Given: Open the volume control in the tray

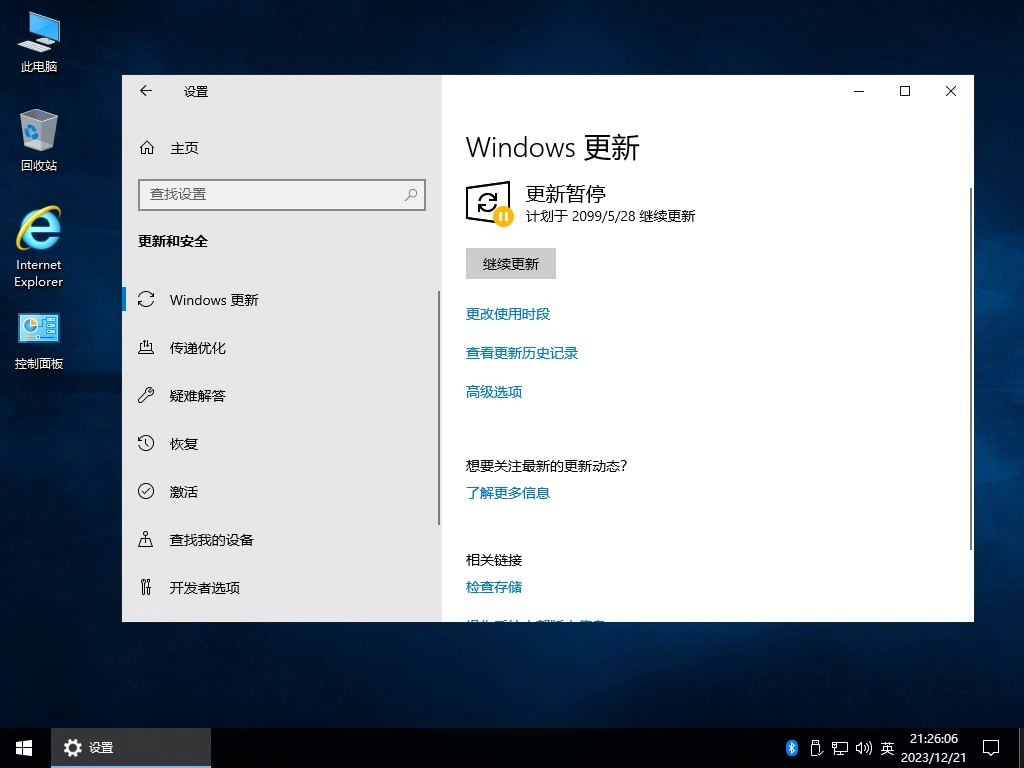Looking at the screenshot, I should coord(864,747).
